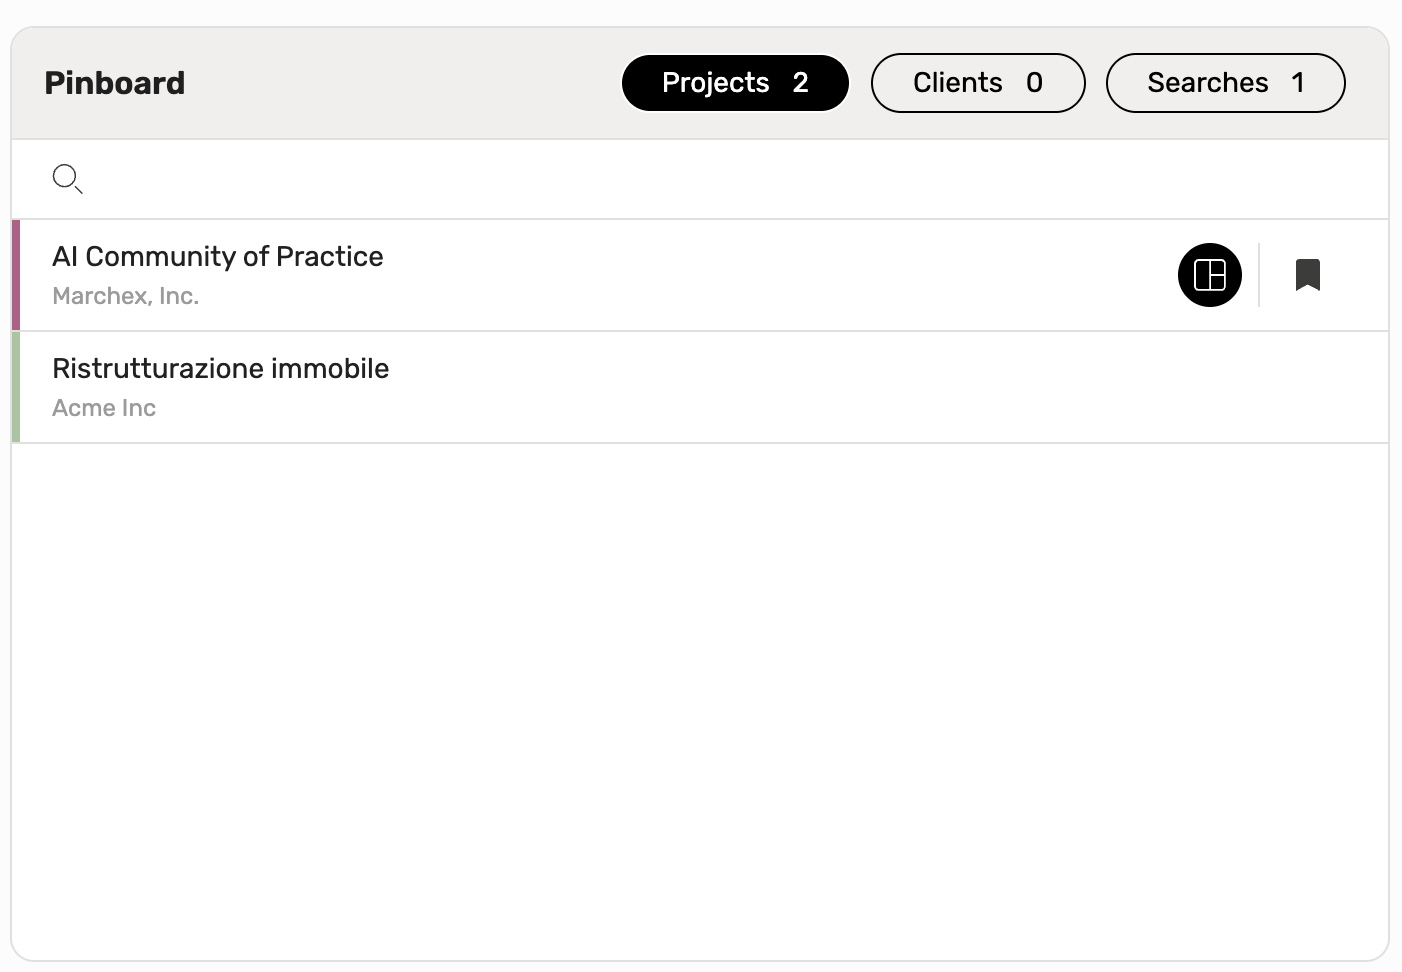This screenshot has width=1402, height=972.
Task: Click the count 2 on Projects tab
Action: (x=800, y=83)
